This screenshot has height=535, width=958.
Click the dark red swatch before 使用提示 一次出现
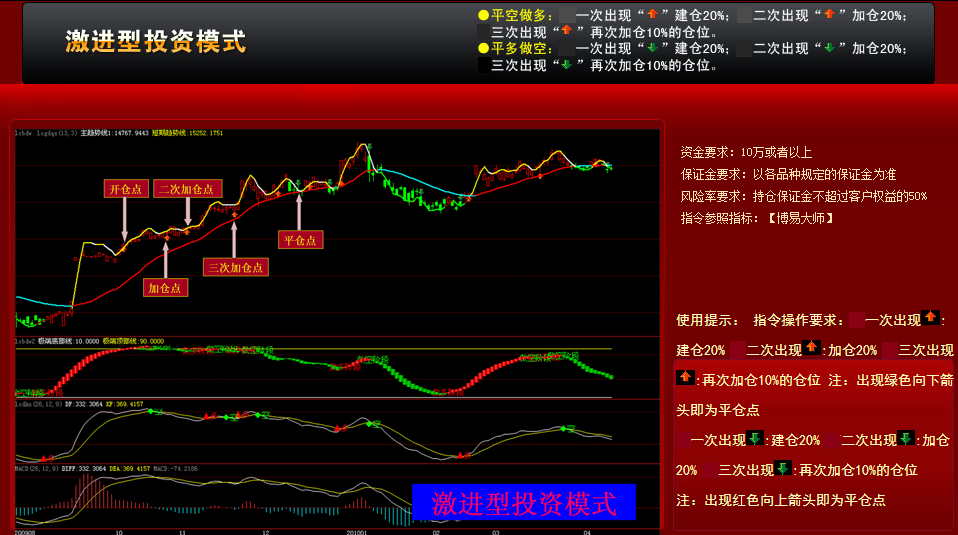[857, 320]
